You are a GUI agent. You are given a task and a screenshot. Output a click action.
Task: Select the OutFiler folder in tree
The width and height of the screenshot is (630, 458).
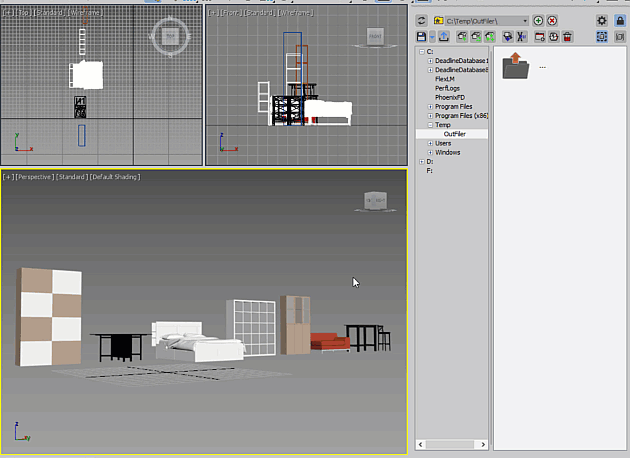tap(454, 134)
